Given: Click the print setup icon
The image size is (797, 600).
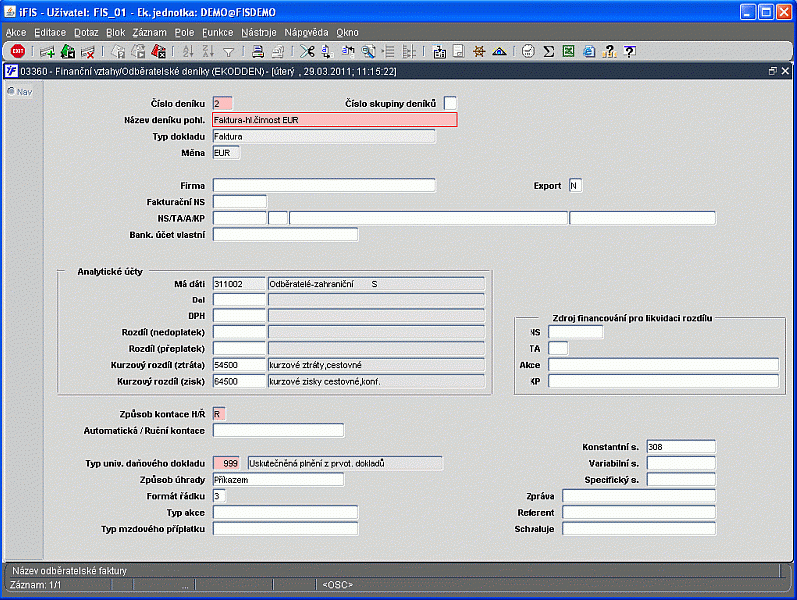Looking at the screenshot, I should pyautogui.click(x=278, y=51).
